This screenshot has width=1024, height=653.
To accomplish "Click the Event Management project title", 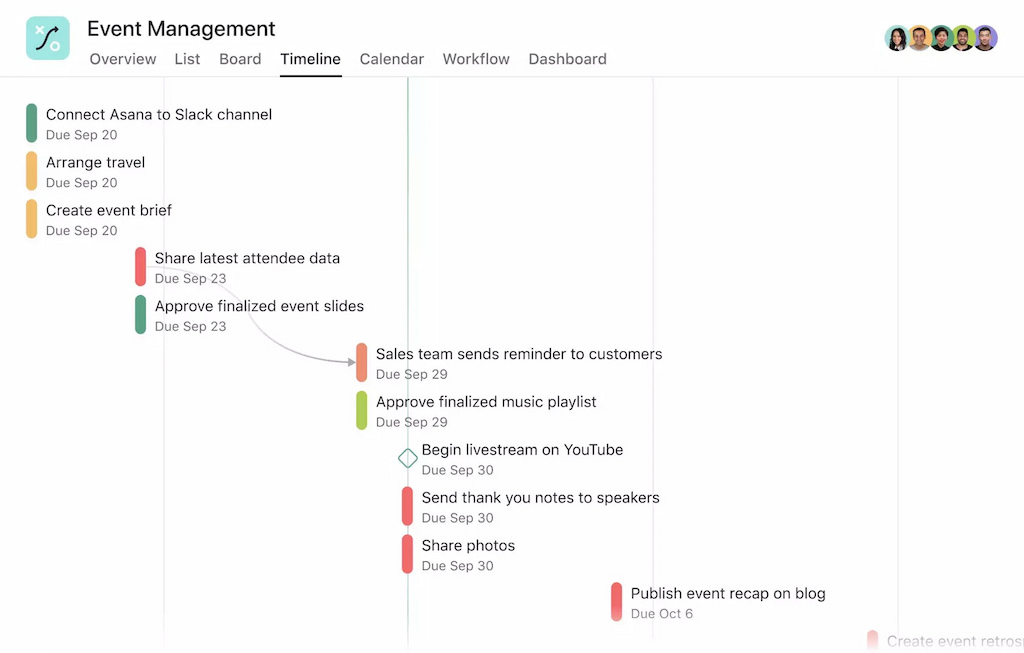I will [x=181, y=28].
